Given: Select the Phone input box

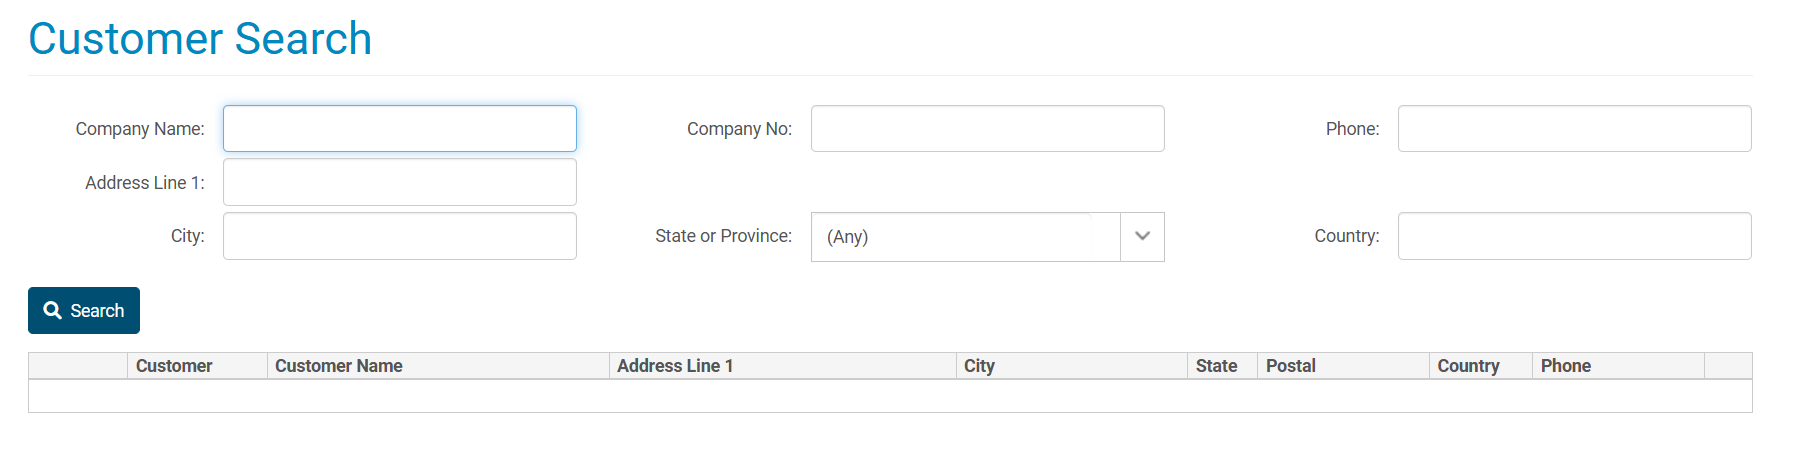Looking at the screenshot, I should tap(1575, 129).
